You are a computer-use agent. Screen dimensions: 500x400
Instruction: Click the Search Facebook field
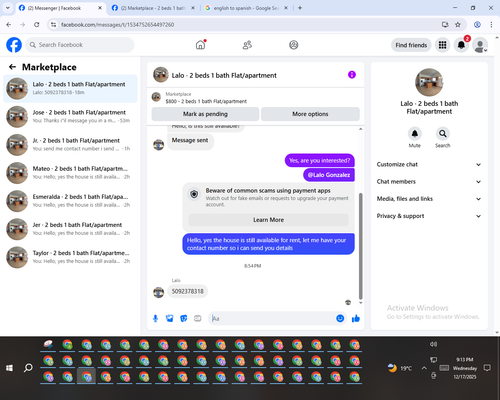pos(80,45)
